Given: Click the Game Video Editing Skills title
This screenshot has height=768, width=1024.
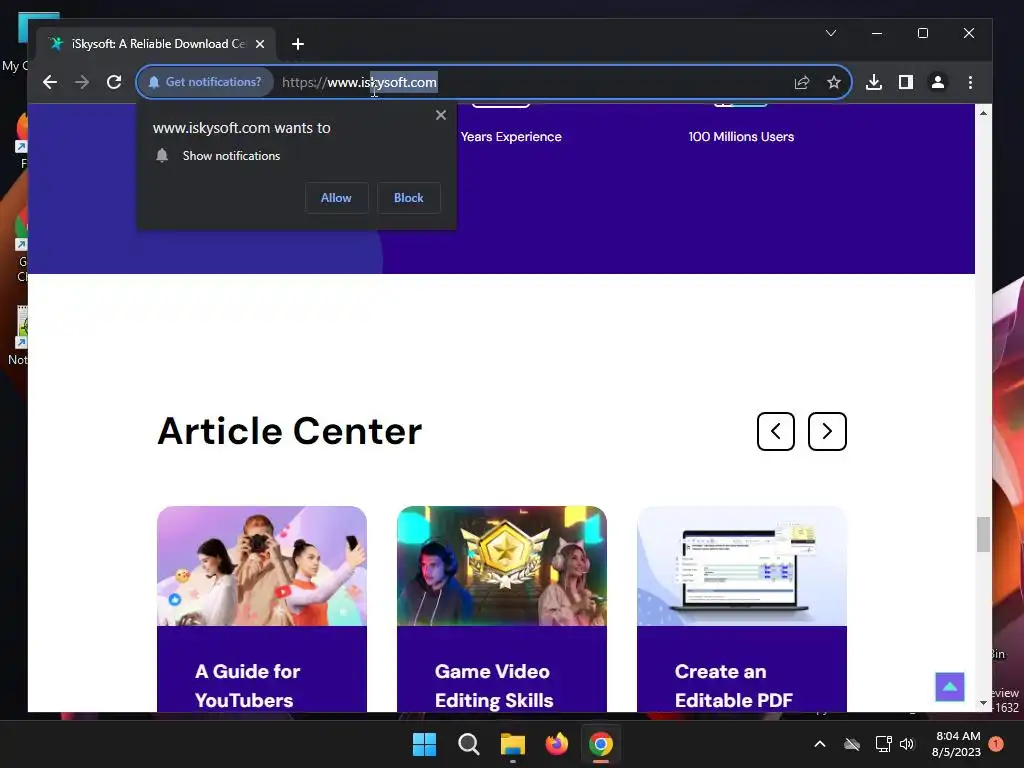Looking at the screenshot, I should [494, 686].
